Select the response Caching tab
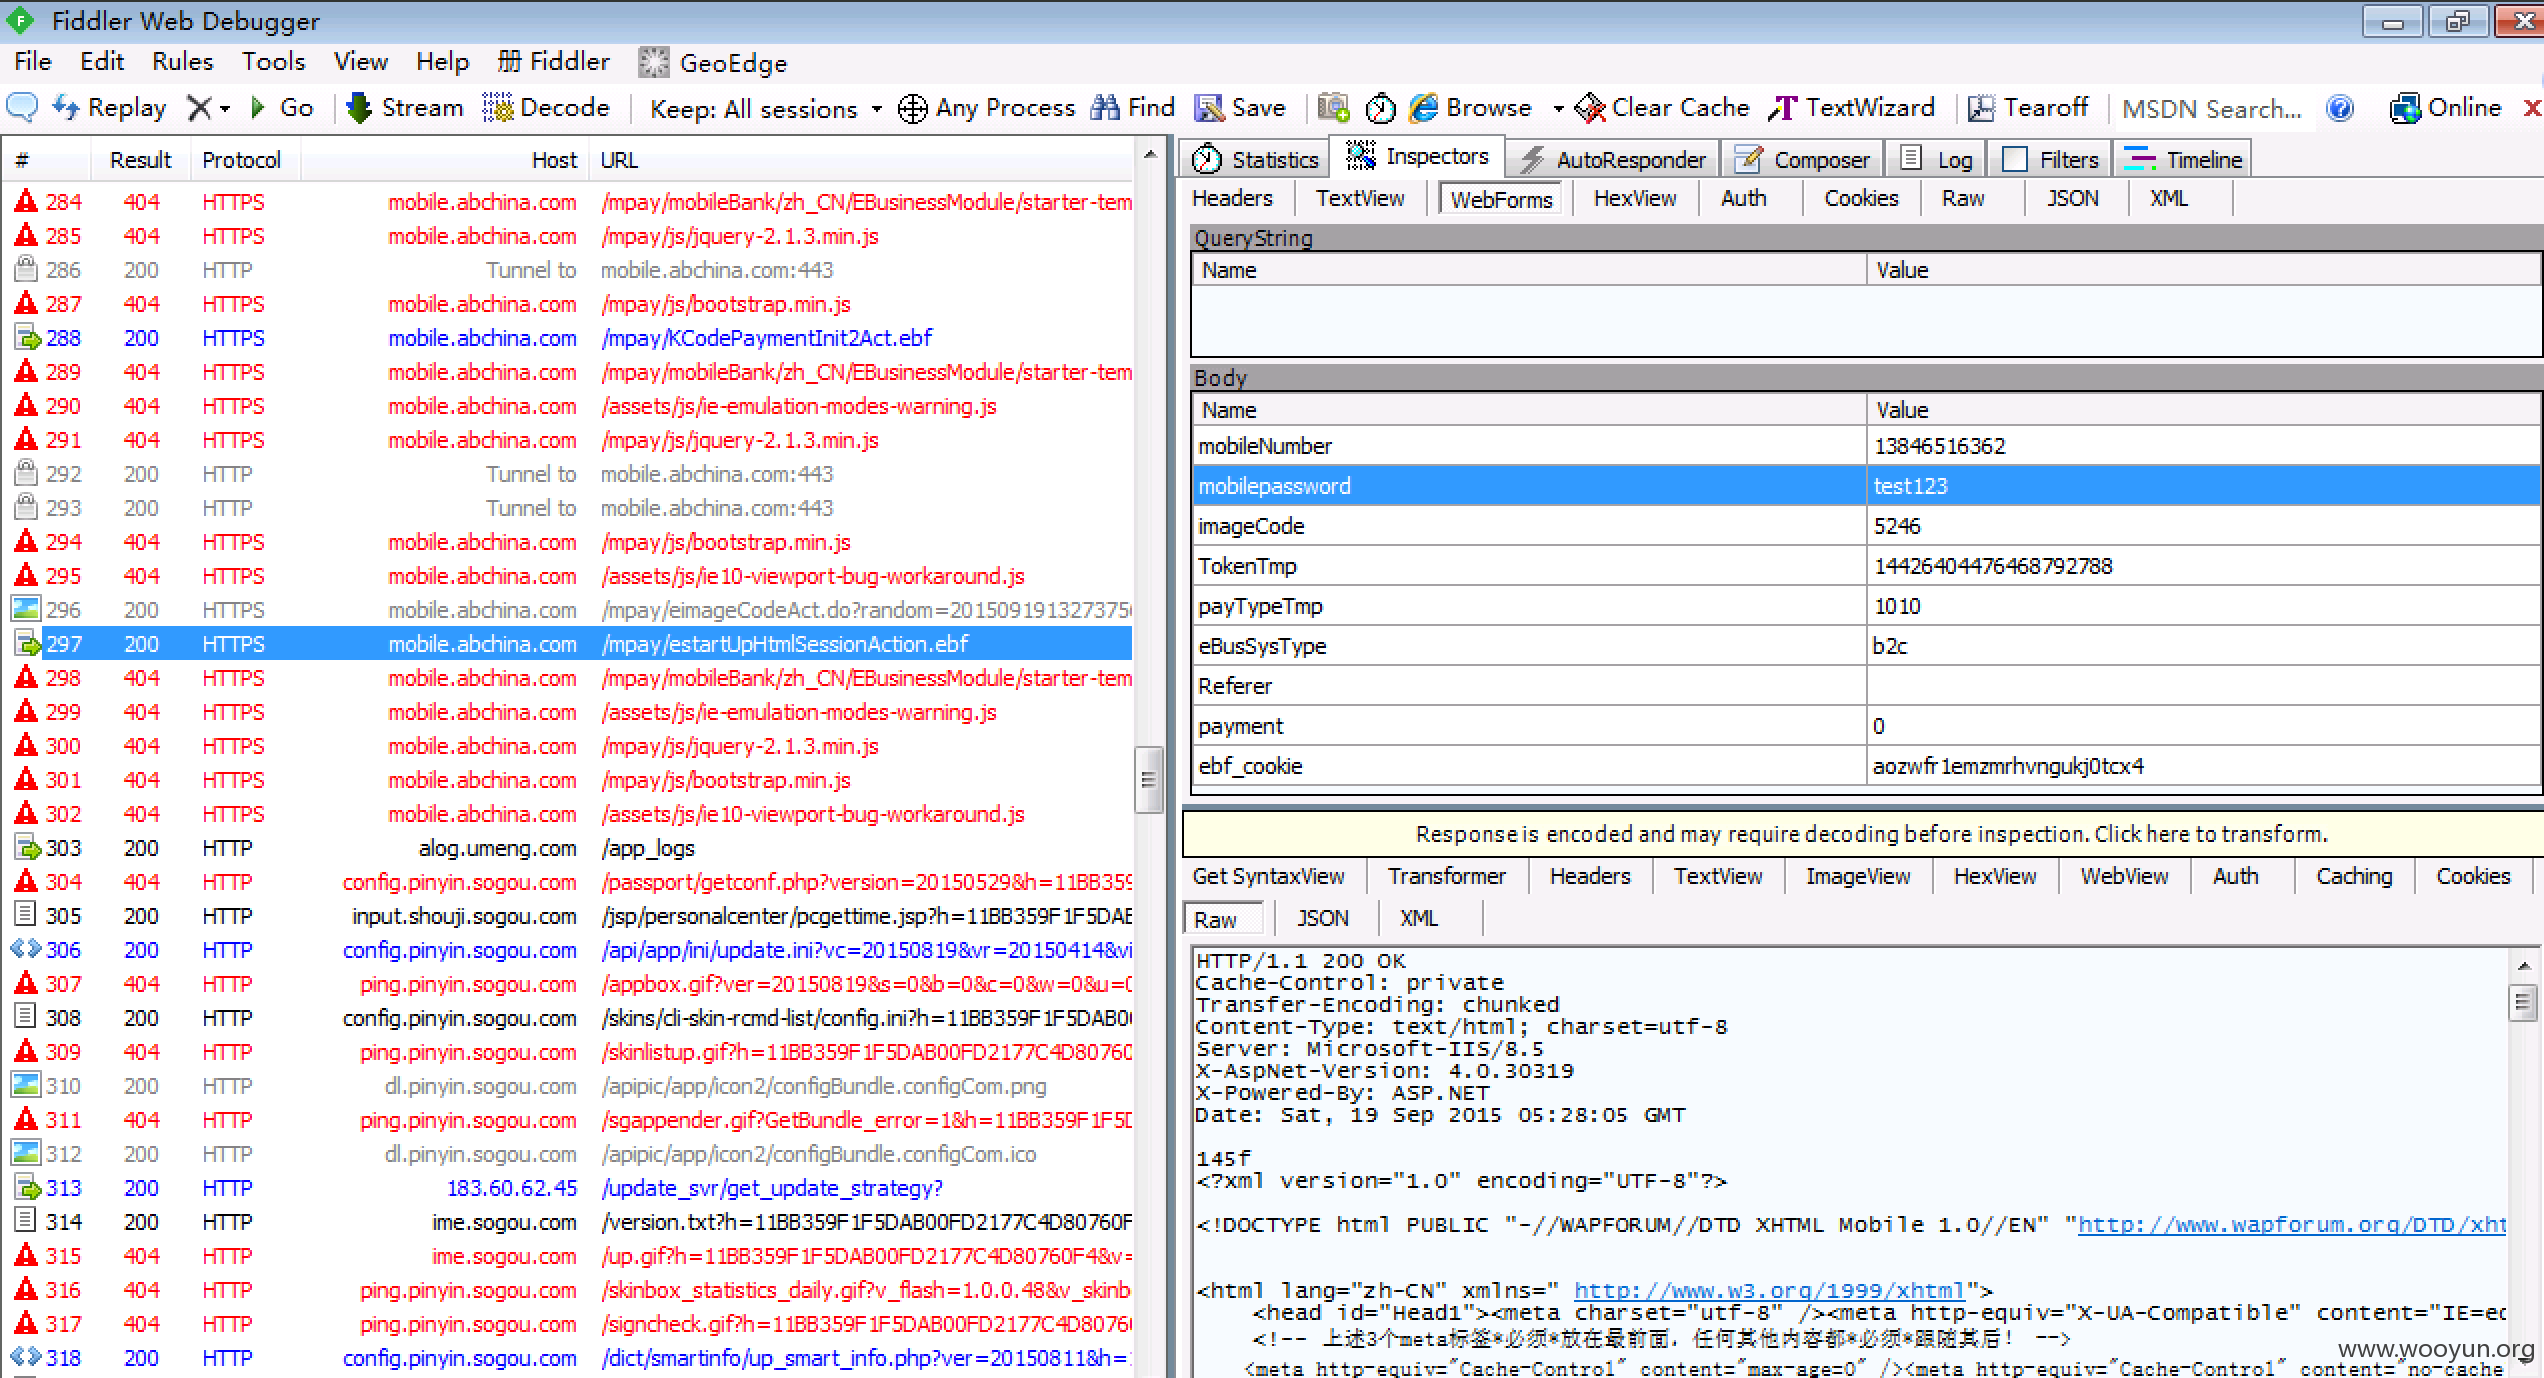 point(2354,876)
